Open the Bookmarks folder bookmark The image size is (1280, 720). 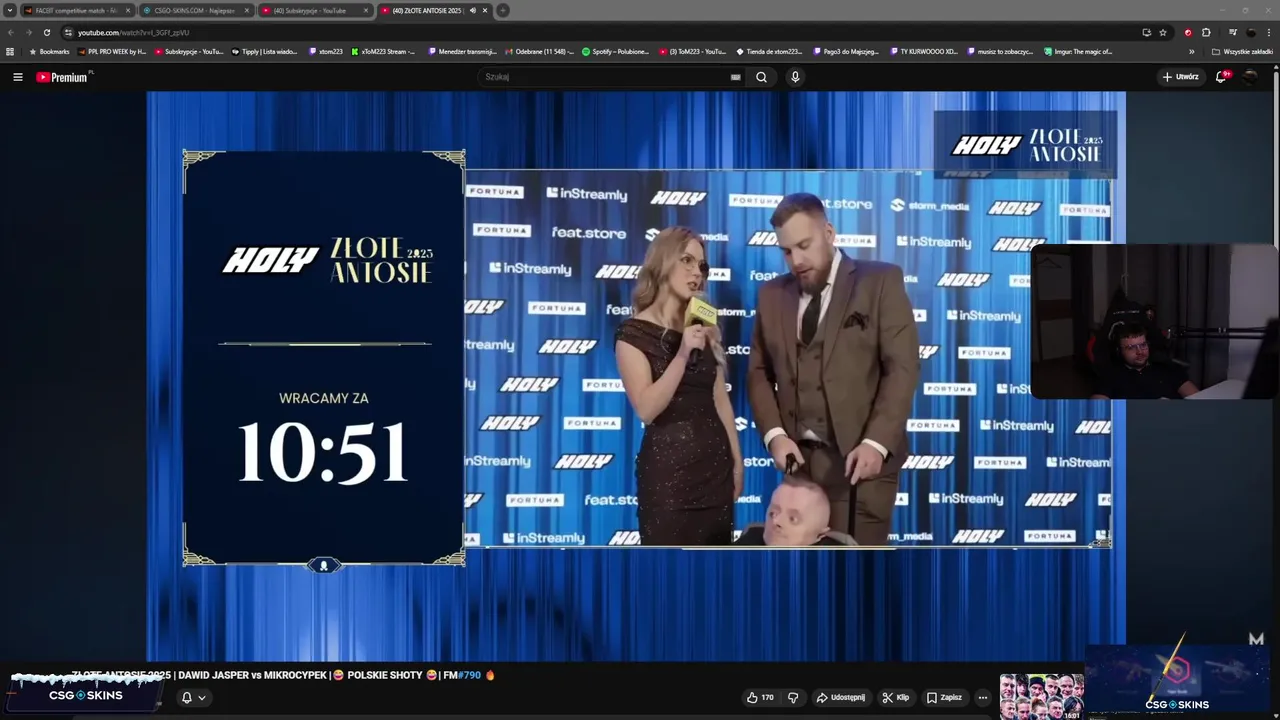[x=49, y=51]
